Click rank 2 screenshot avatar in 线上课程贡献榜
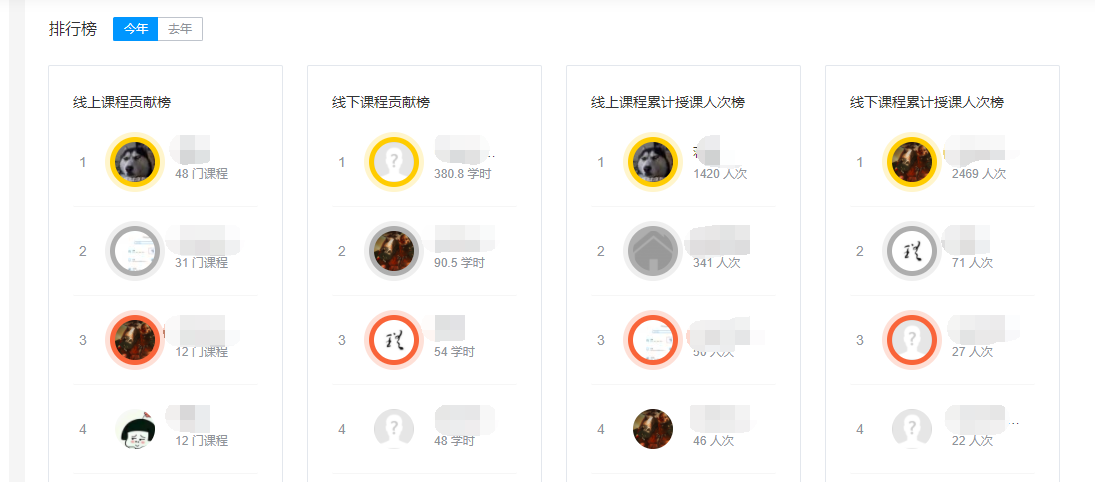 [x=135, y=251]
